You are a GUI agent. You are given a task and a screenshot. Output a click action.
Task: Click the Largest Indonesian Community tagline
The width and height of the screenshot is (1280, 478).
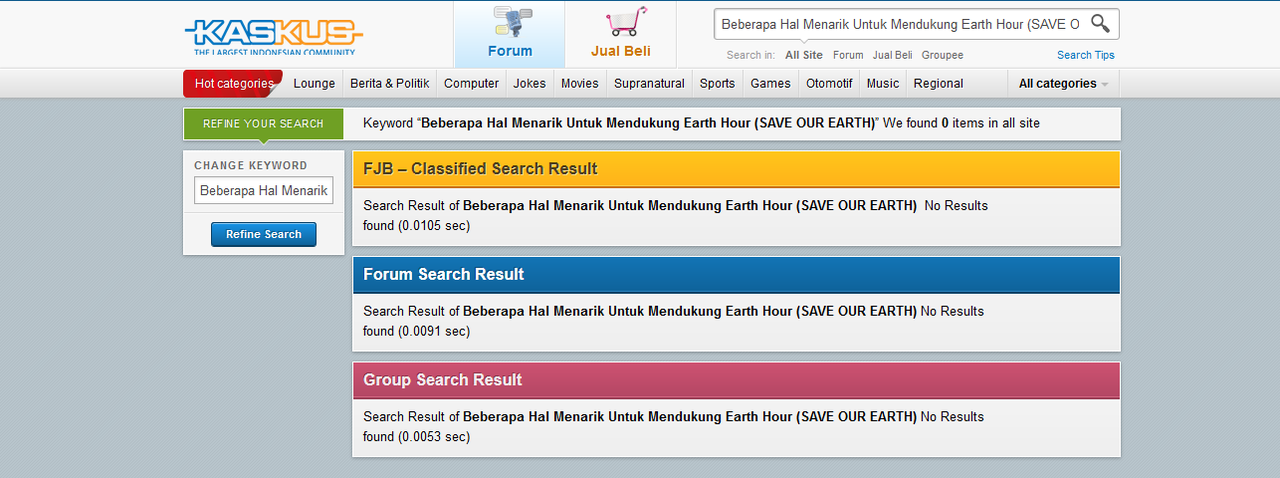pos(273,51)
